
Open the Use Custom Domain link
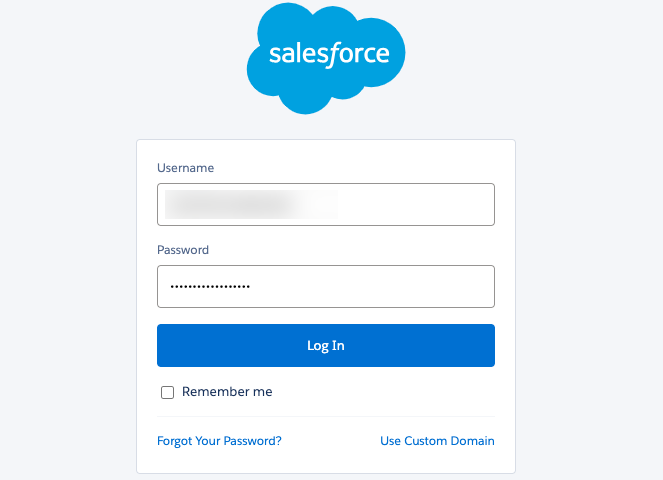pos(437,441)
